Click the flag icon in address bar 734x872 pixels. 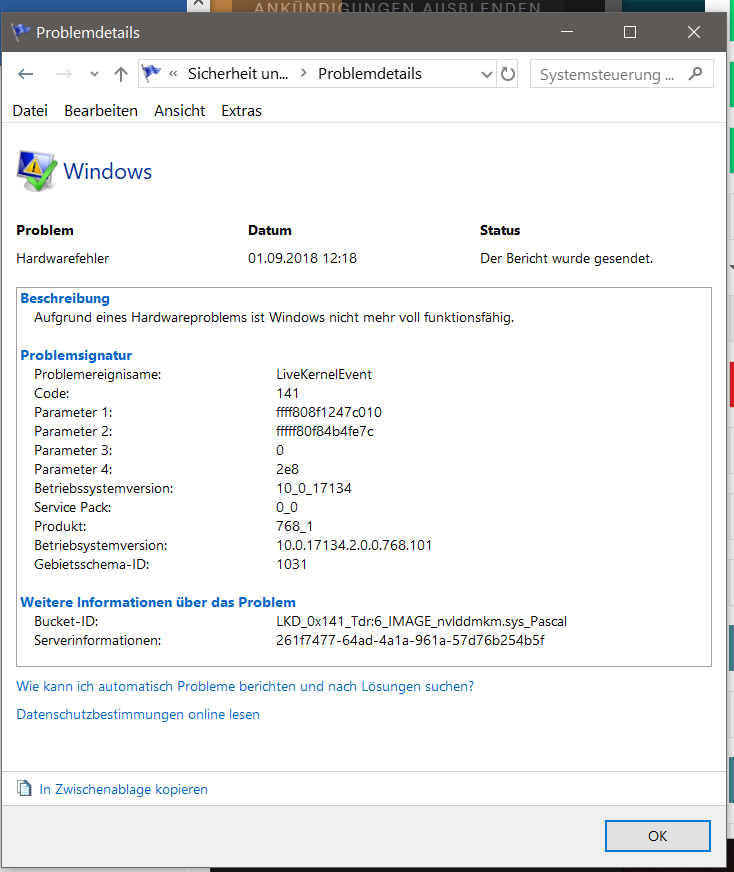point(151,73)
